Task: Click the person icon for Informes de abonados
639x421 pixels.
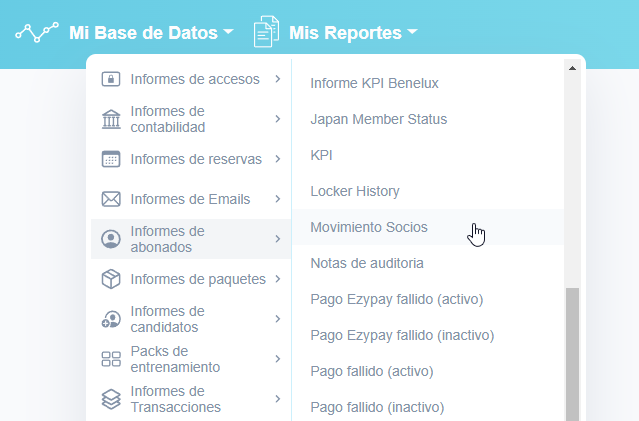Action: tap(111, 239)
